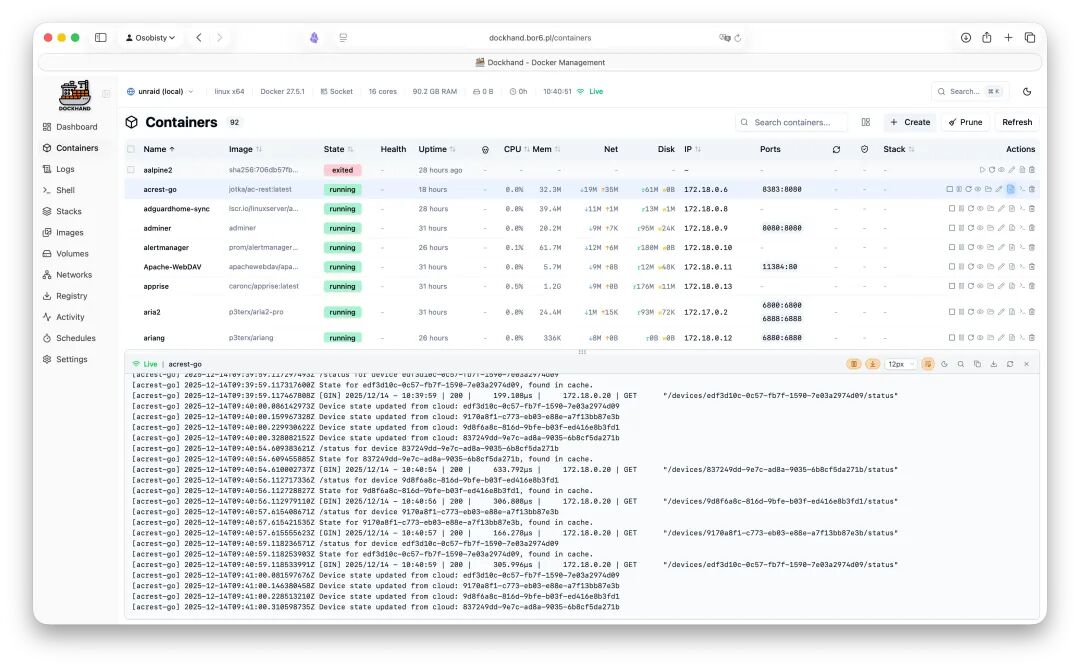The image size is (1080, 668).
Task: Delete the aalpine2 container
Action: [x=1032, y=169]
